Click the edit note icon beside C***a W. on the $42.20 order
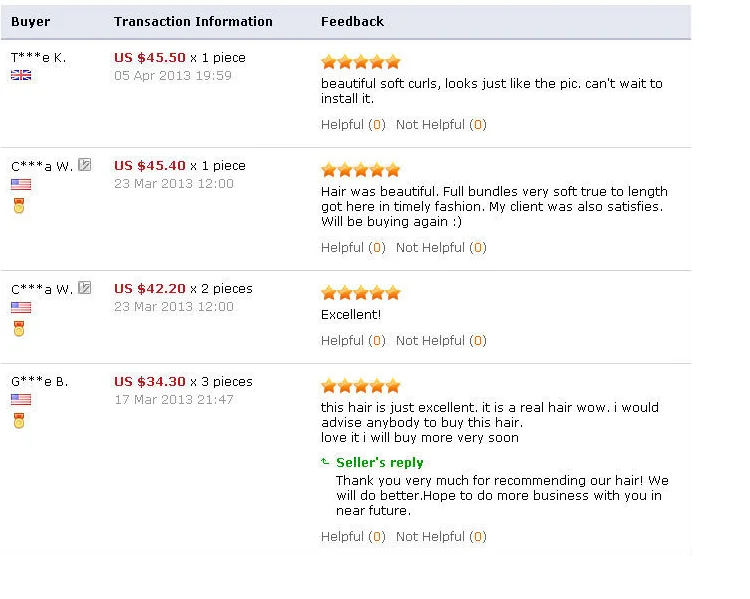The image size is (750, 599). point(85,288)
